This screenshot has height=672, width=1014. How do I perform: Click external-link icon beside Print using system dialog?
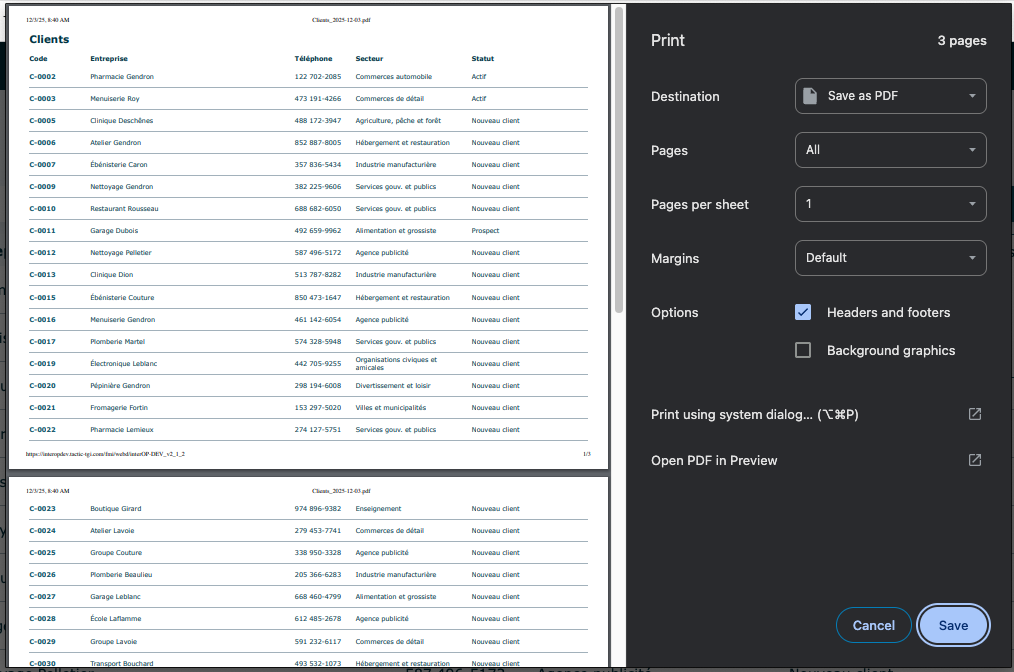(x=974, y=414)
